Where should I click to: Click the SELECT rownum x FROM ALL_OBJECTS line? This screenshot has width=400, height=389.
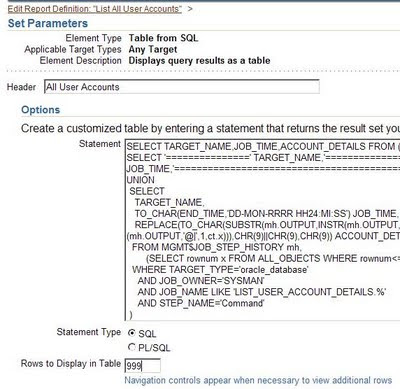[273, 258]
